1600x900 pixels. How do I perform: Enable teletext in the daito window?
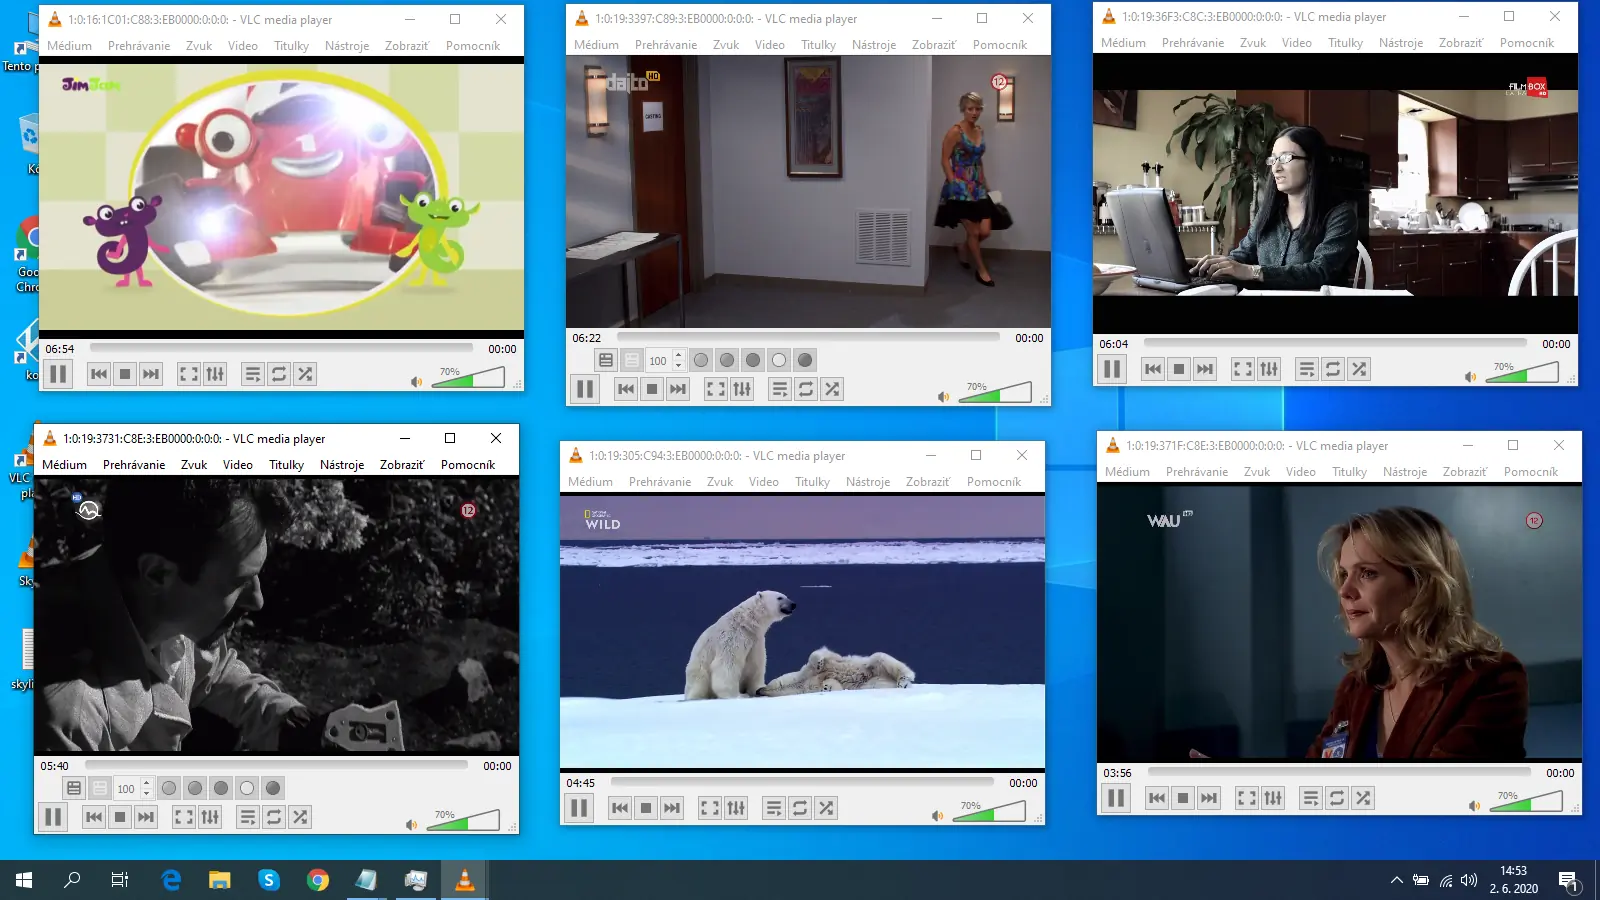[606, 360]
